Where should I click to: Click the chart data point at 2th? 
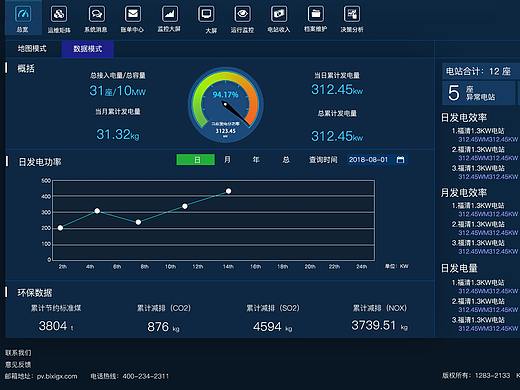(x=60, y=228)
